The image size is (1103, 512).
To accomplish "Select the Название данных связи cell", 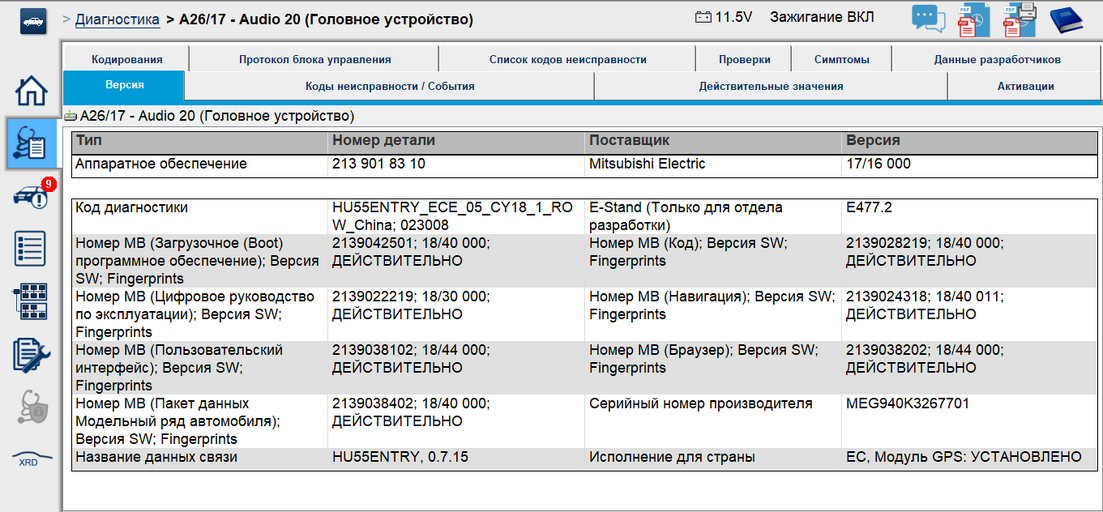I will 200,457.
